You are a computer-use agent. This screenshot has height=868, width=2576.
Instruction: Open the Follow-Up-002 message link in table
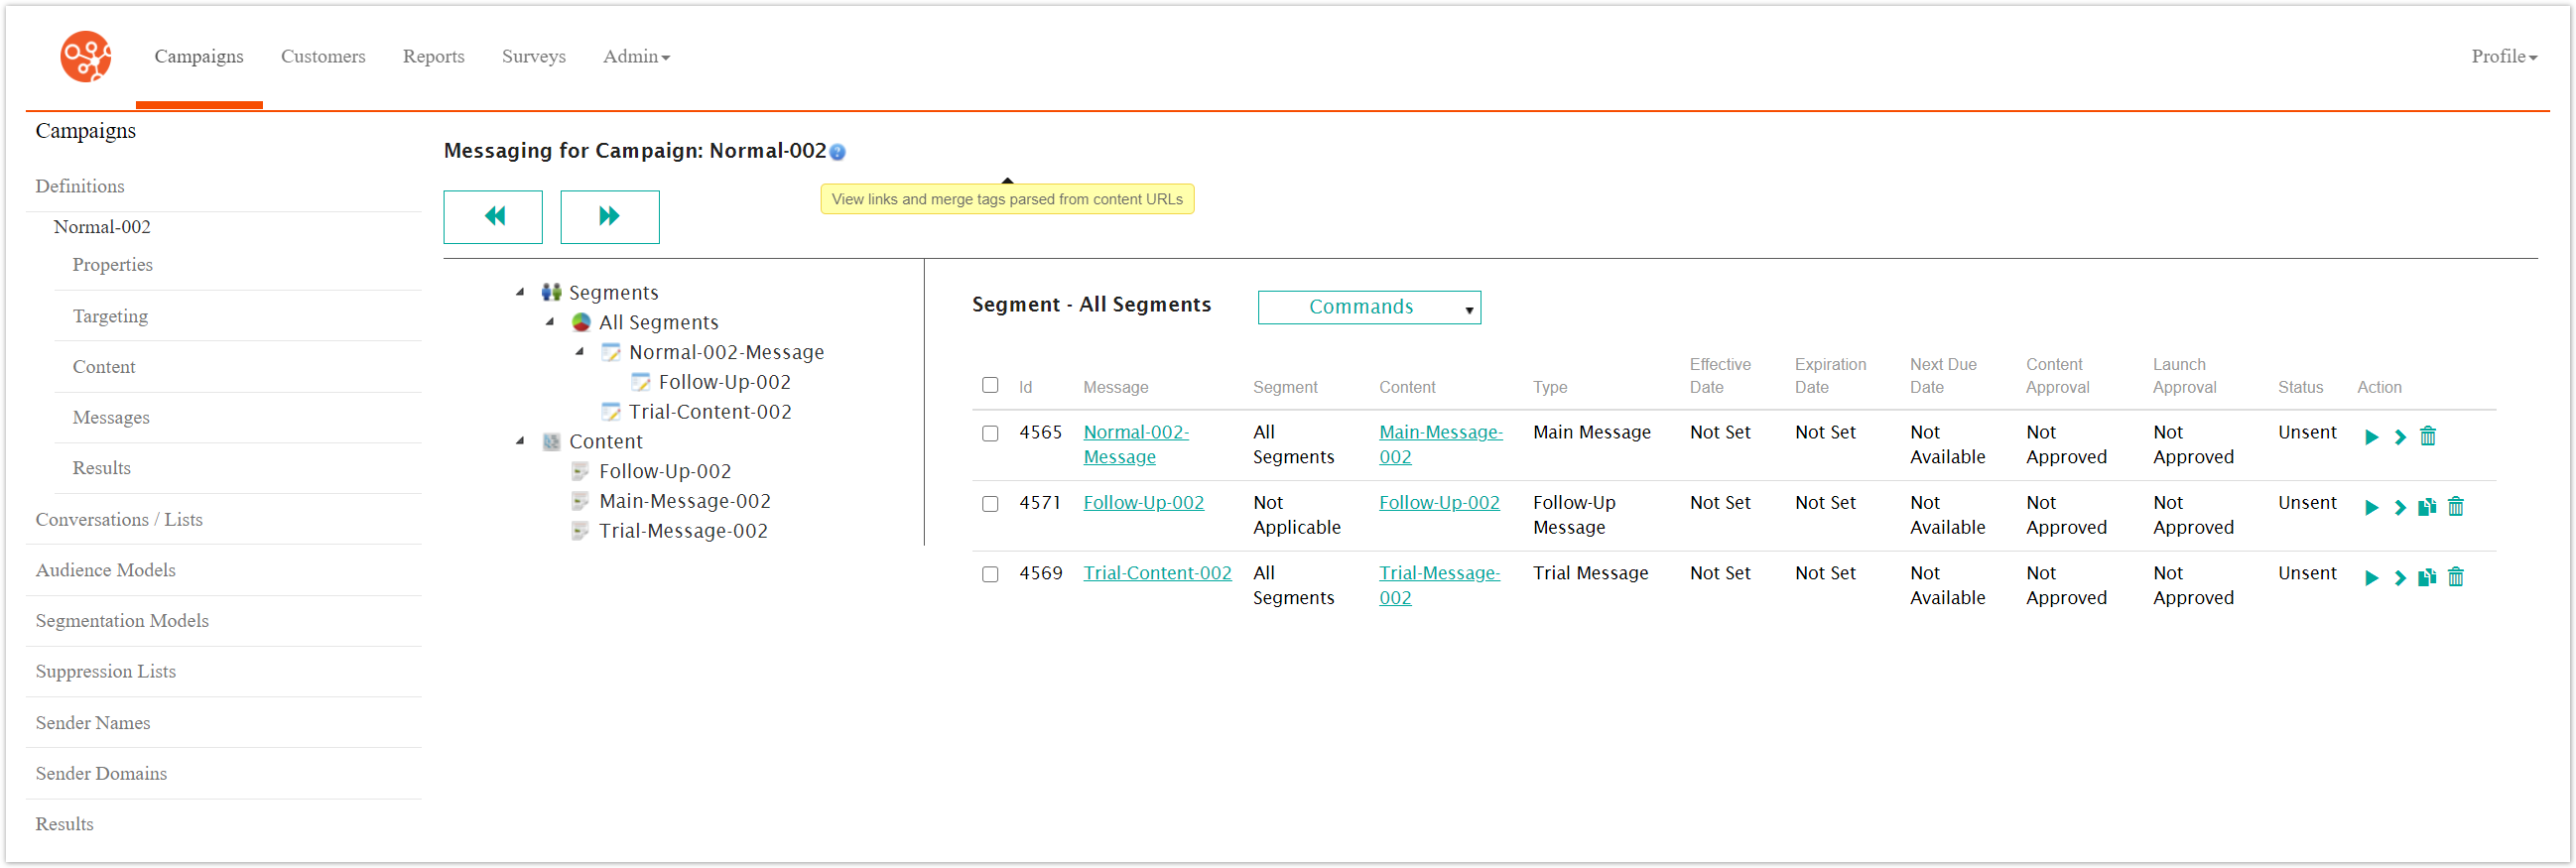[1143, 503]
